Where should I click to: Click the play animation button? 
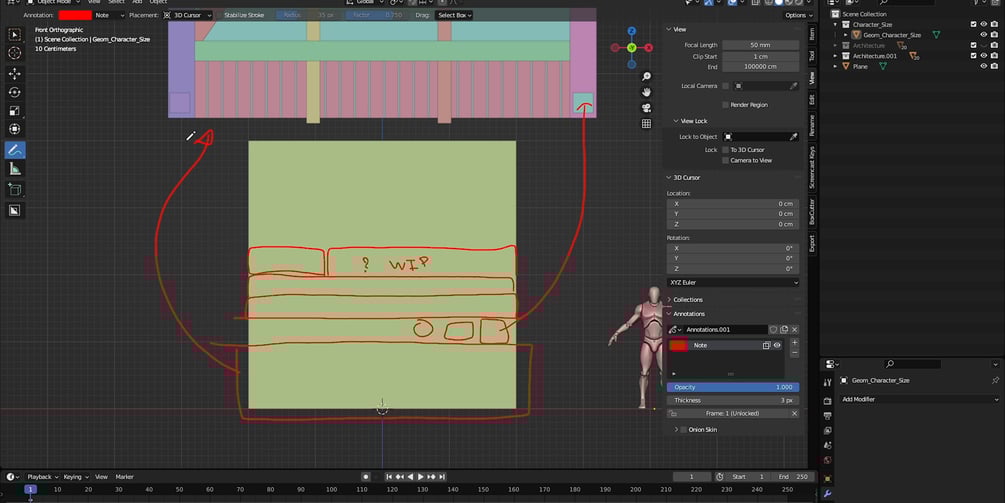pos(420,477)
